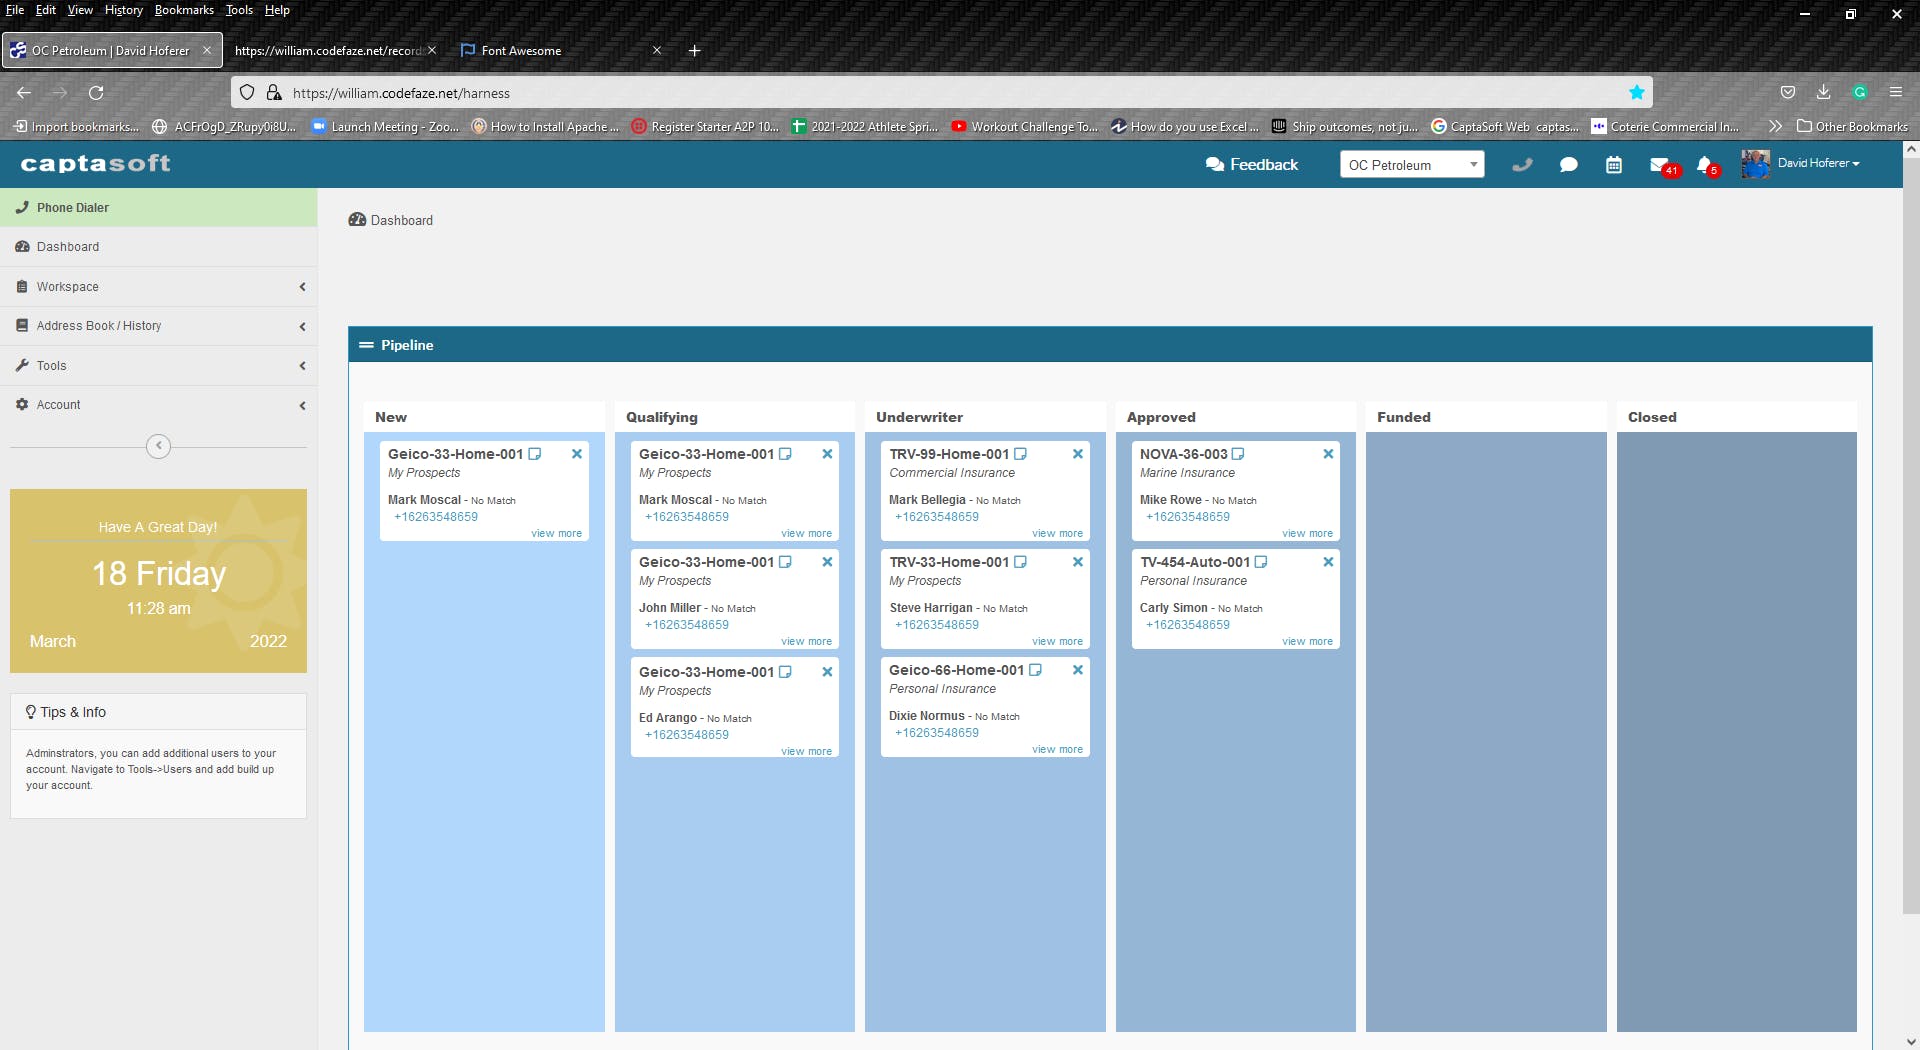This screenshot has width=1920, height=1050.
Task: Click note icon on Geico-66-Home-001 card
Action: [1036, 670]
